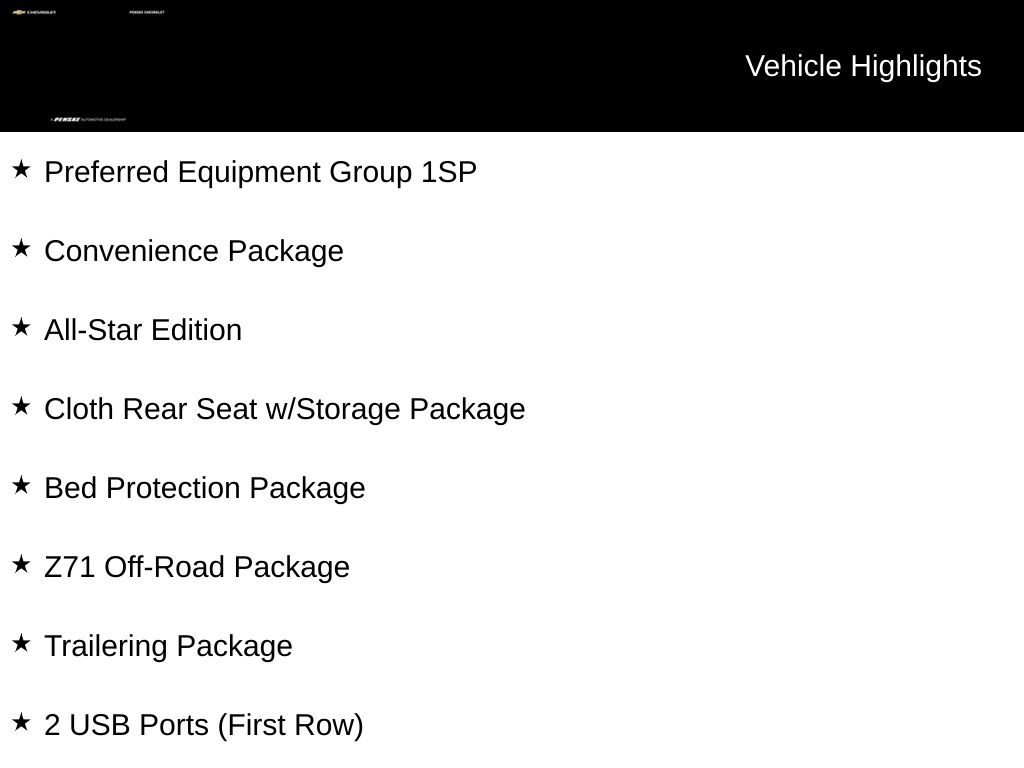
Task: Click the star beside Convenience Package
Action: pos(21,248)
